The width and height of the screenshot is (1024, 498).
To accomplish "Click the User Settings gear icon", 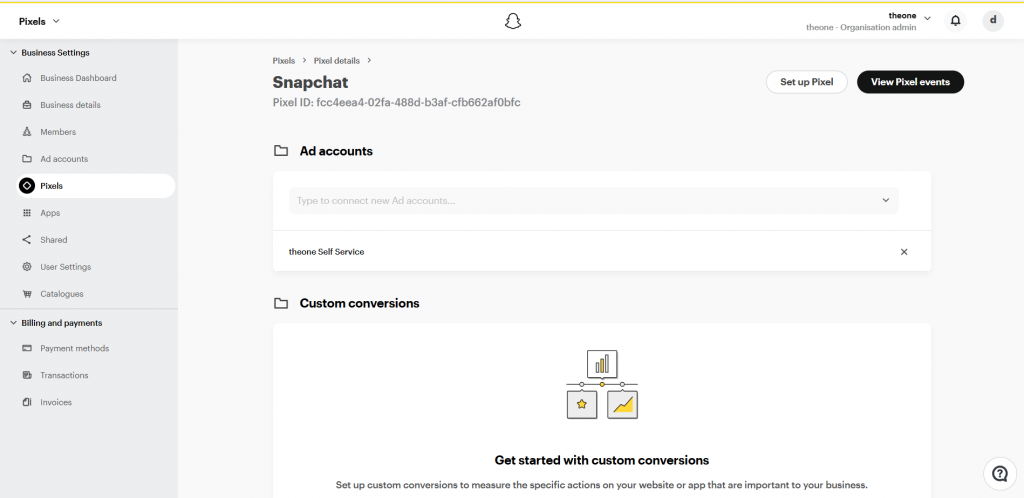I will pyautogui.click(x=27, y=267).
